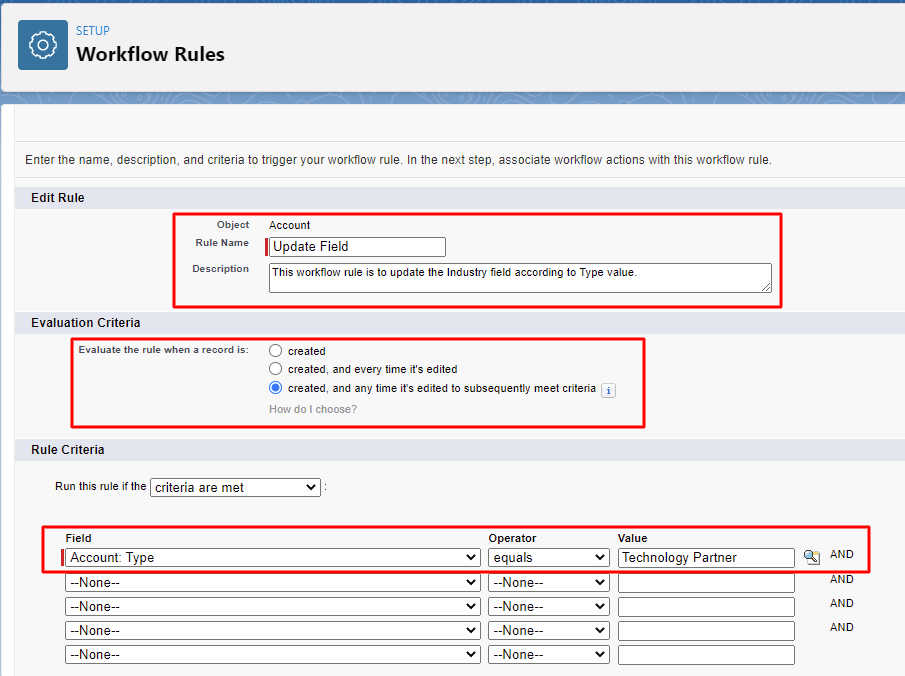Click the 'Evaluate the rule when a record is:' label
This screenshot has height=676, width=905.
point(163,350)
